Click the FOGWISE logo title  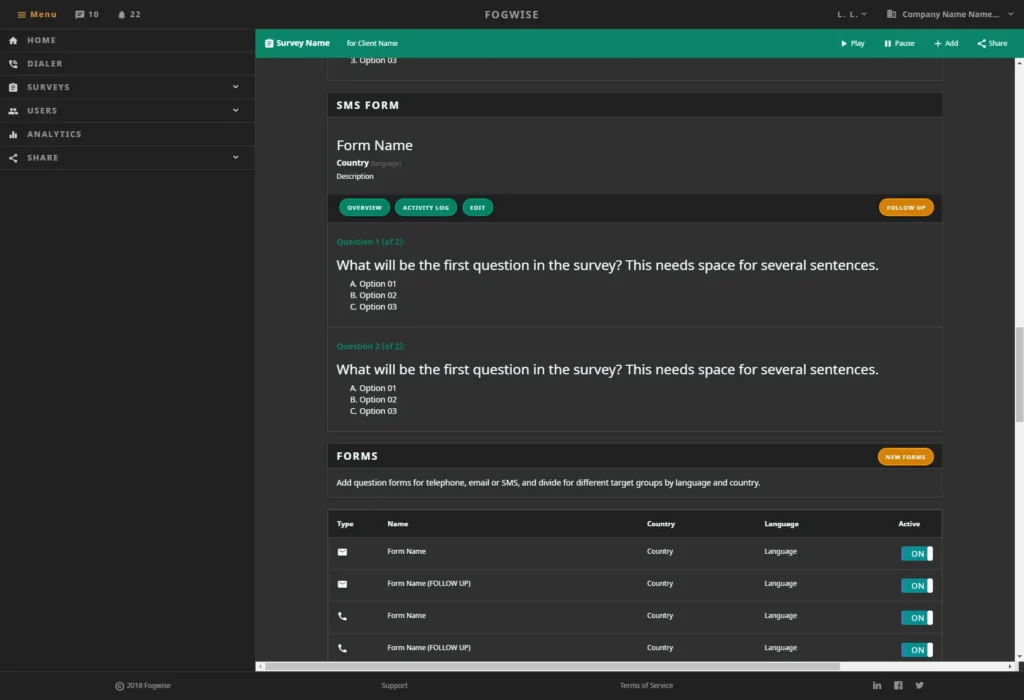(511, 14)
